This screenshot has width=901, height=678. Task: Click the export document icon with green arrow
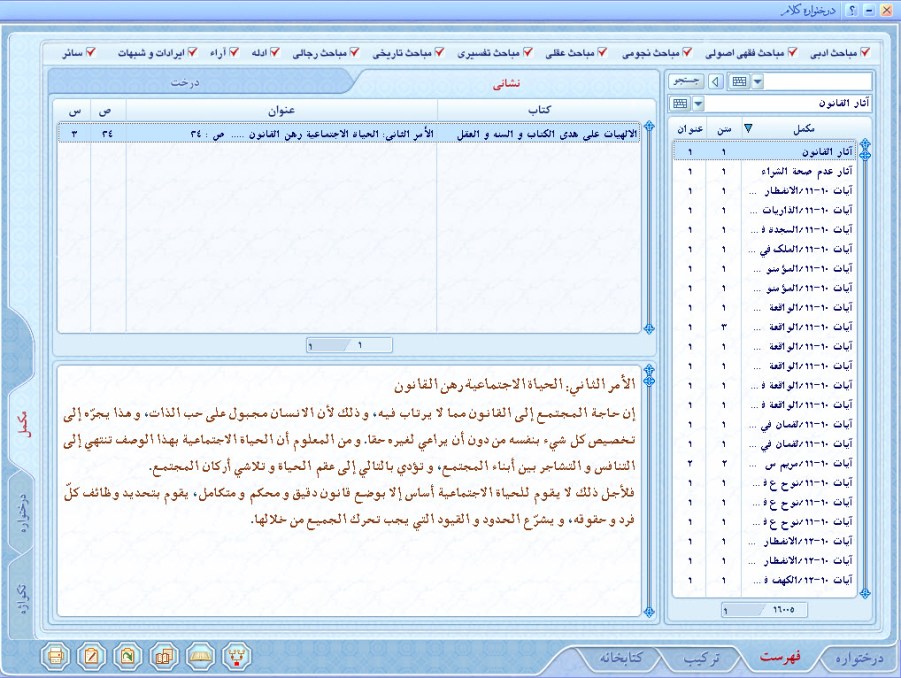pyautogui.click(x=128, y=657)
